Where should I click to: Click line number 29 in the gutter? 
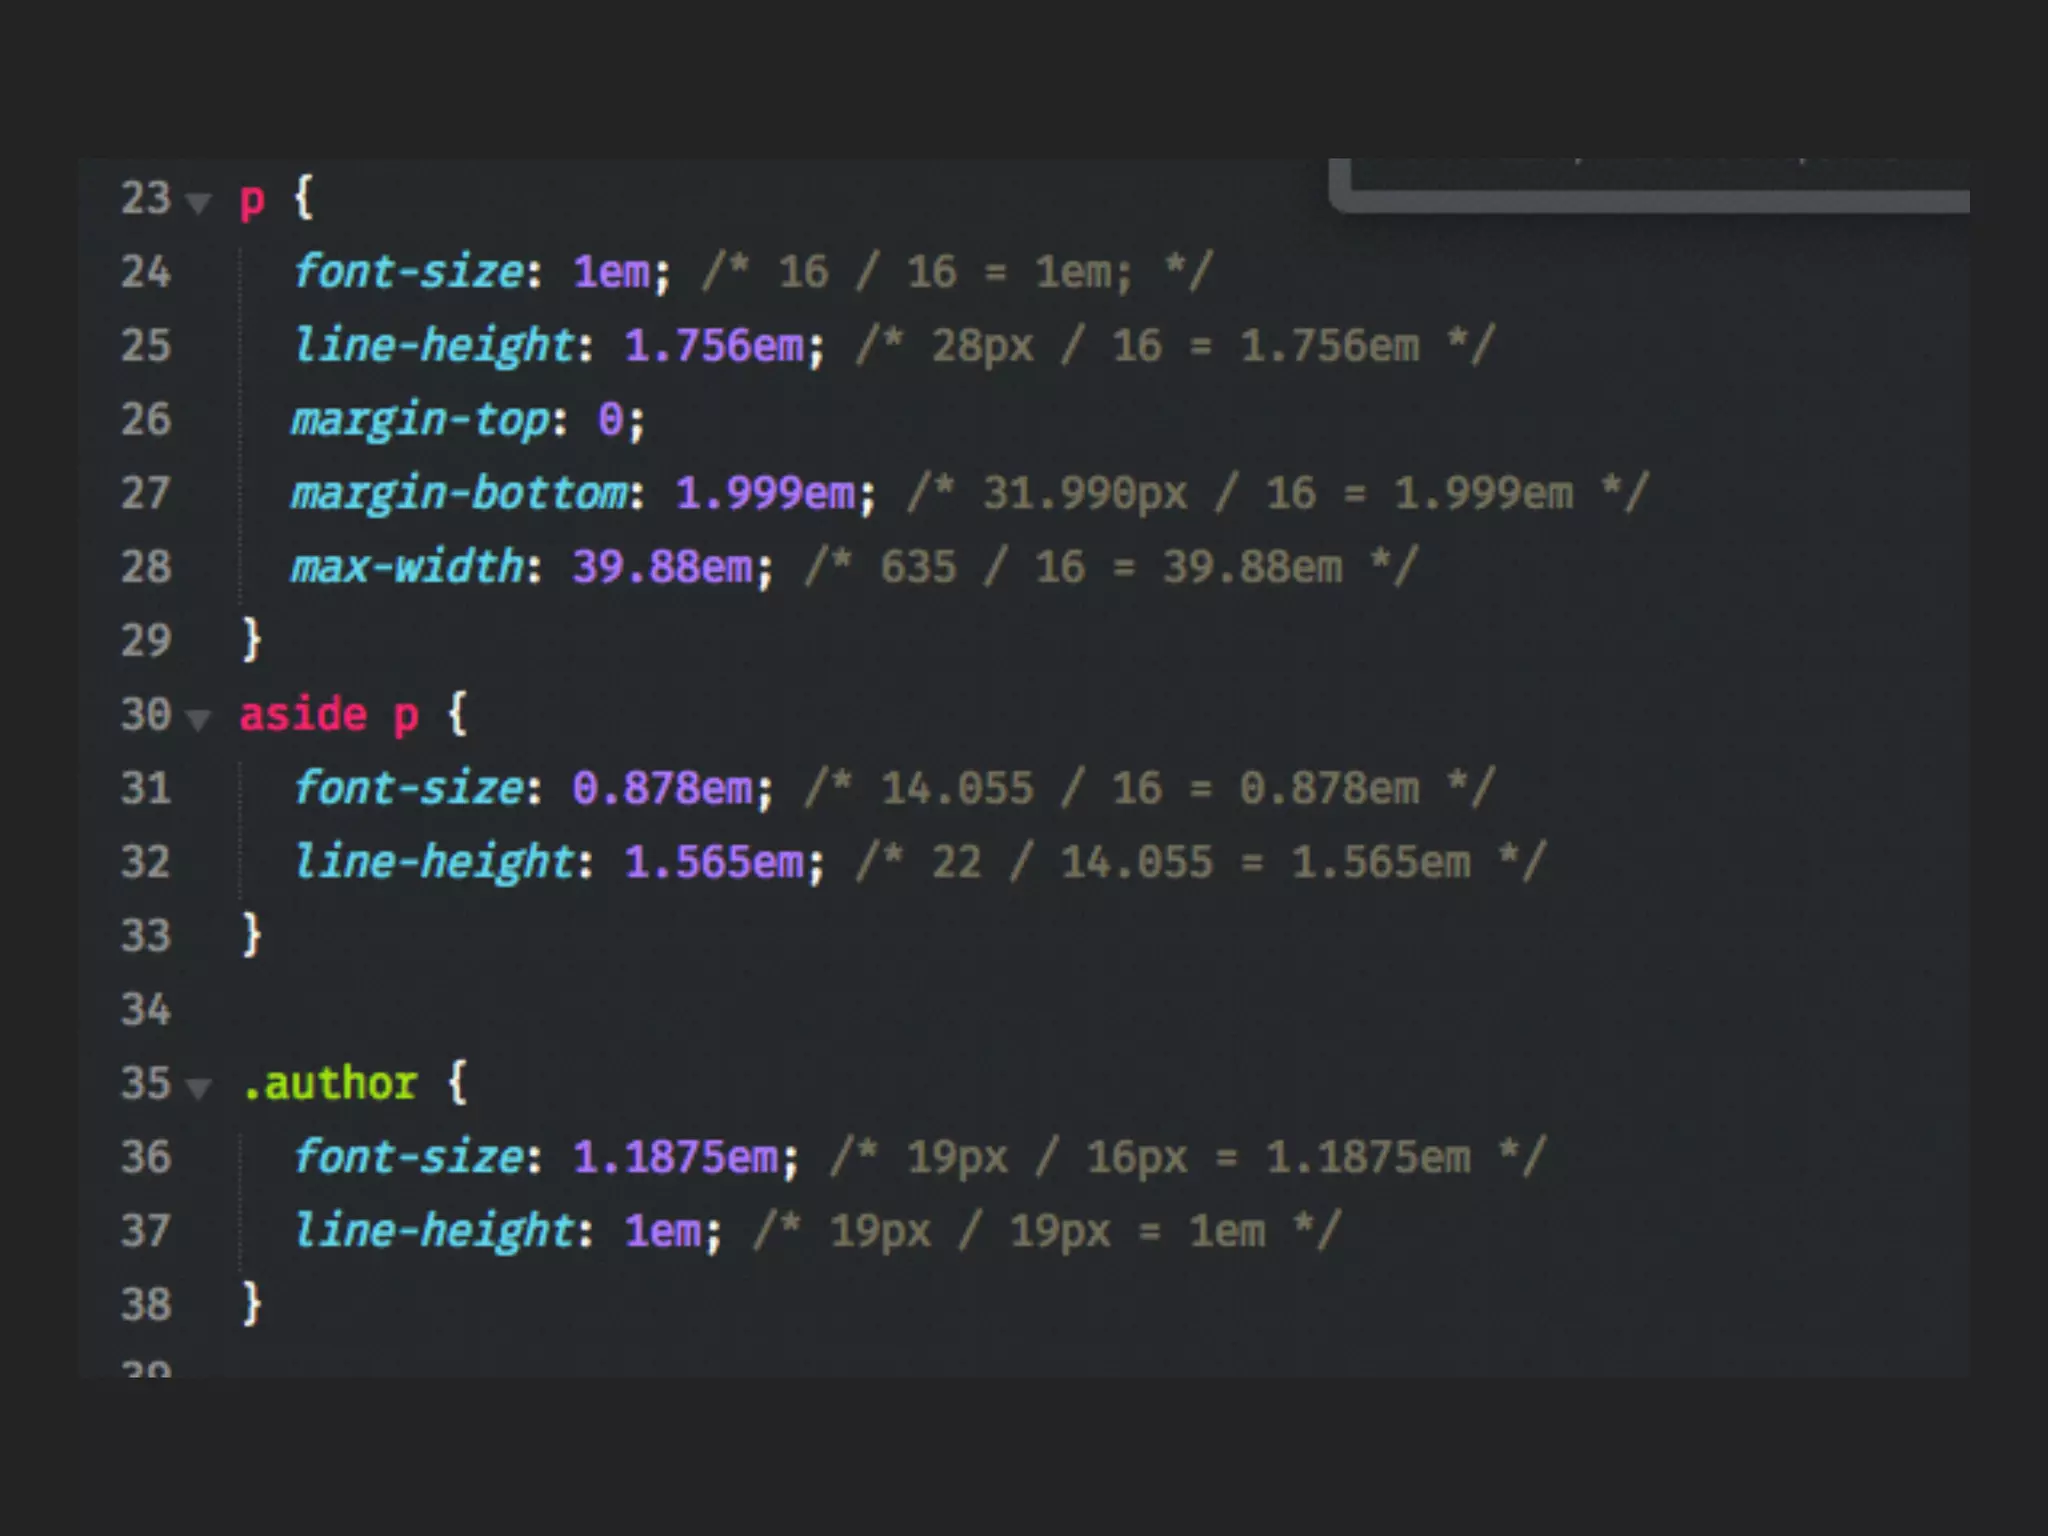(146, 640)
